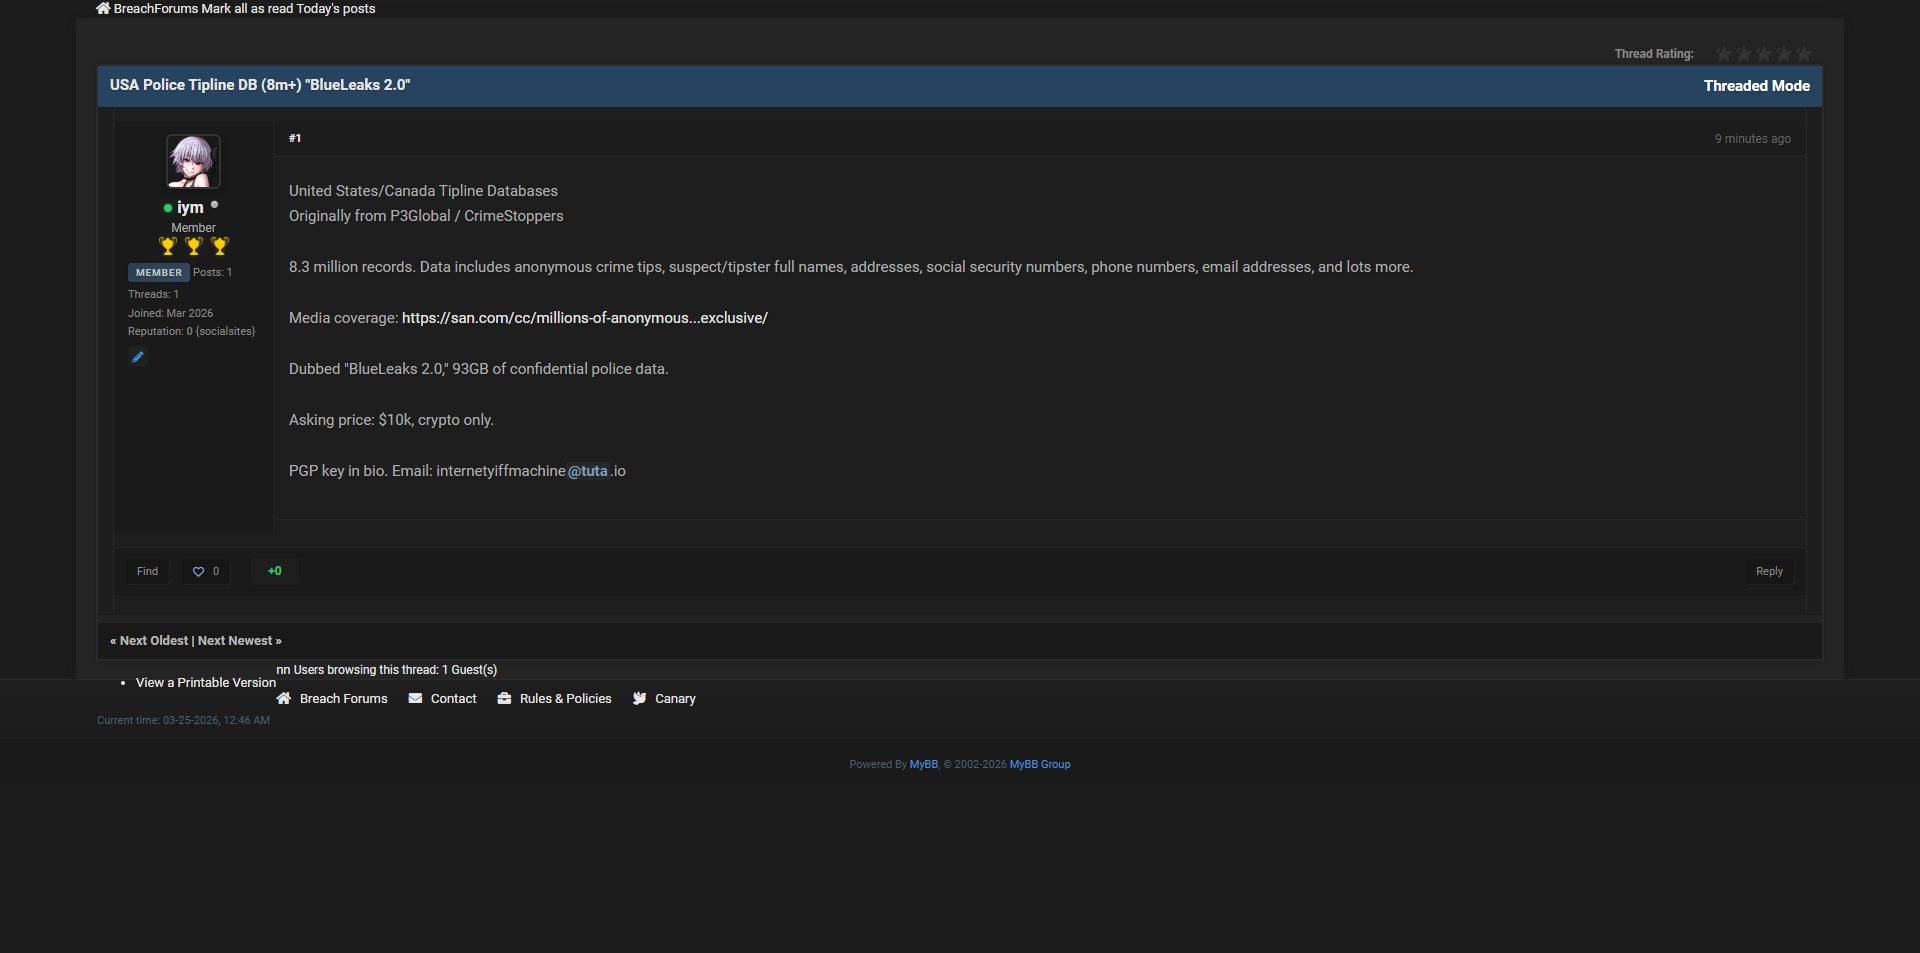Image resolution: width=1920 pixels, height=953 pixels.
Task: Click the envelope Contact icon in footer
Action: (x=415, y=699)
